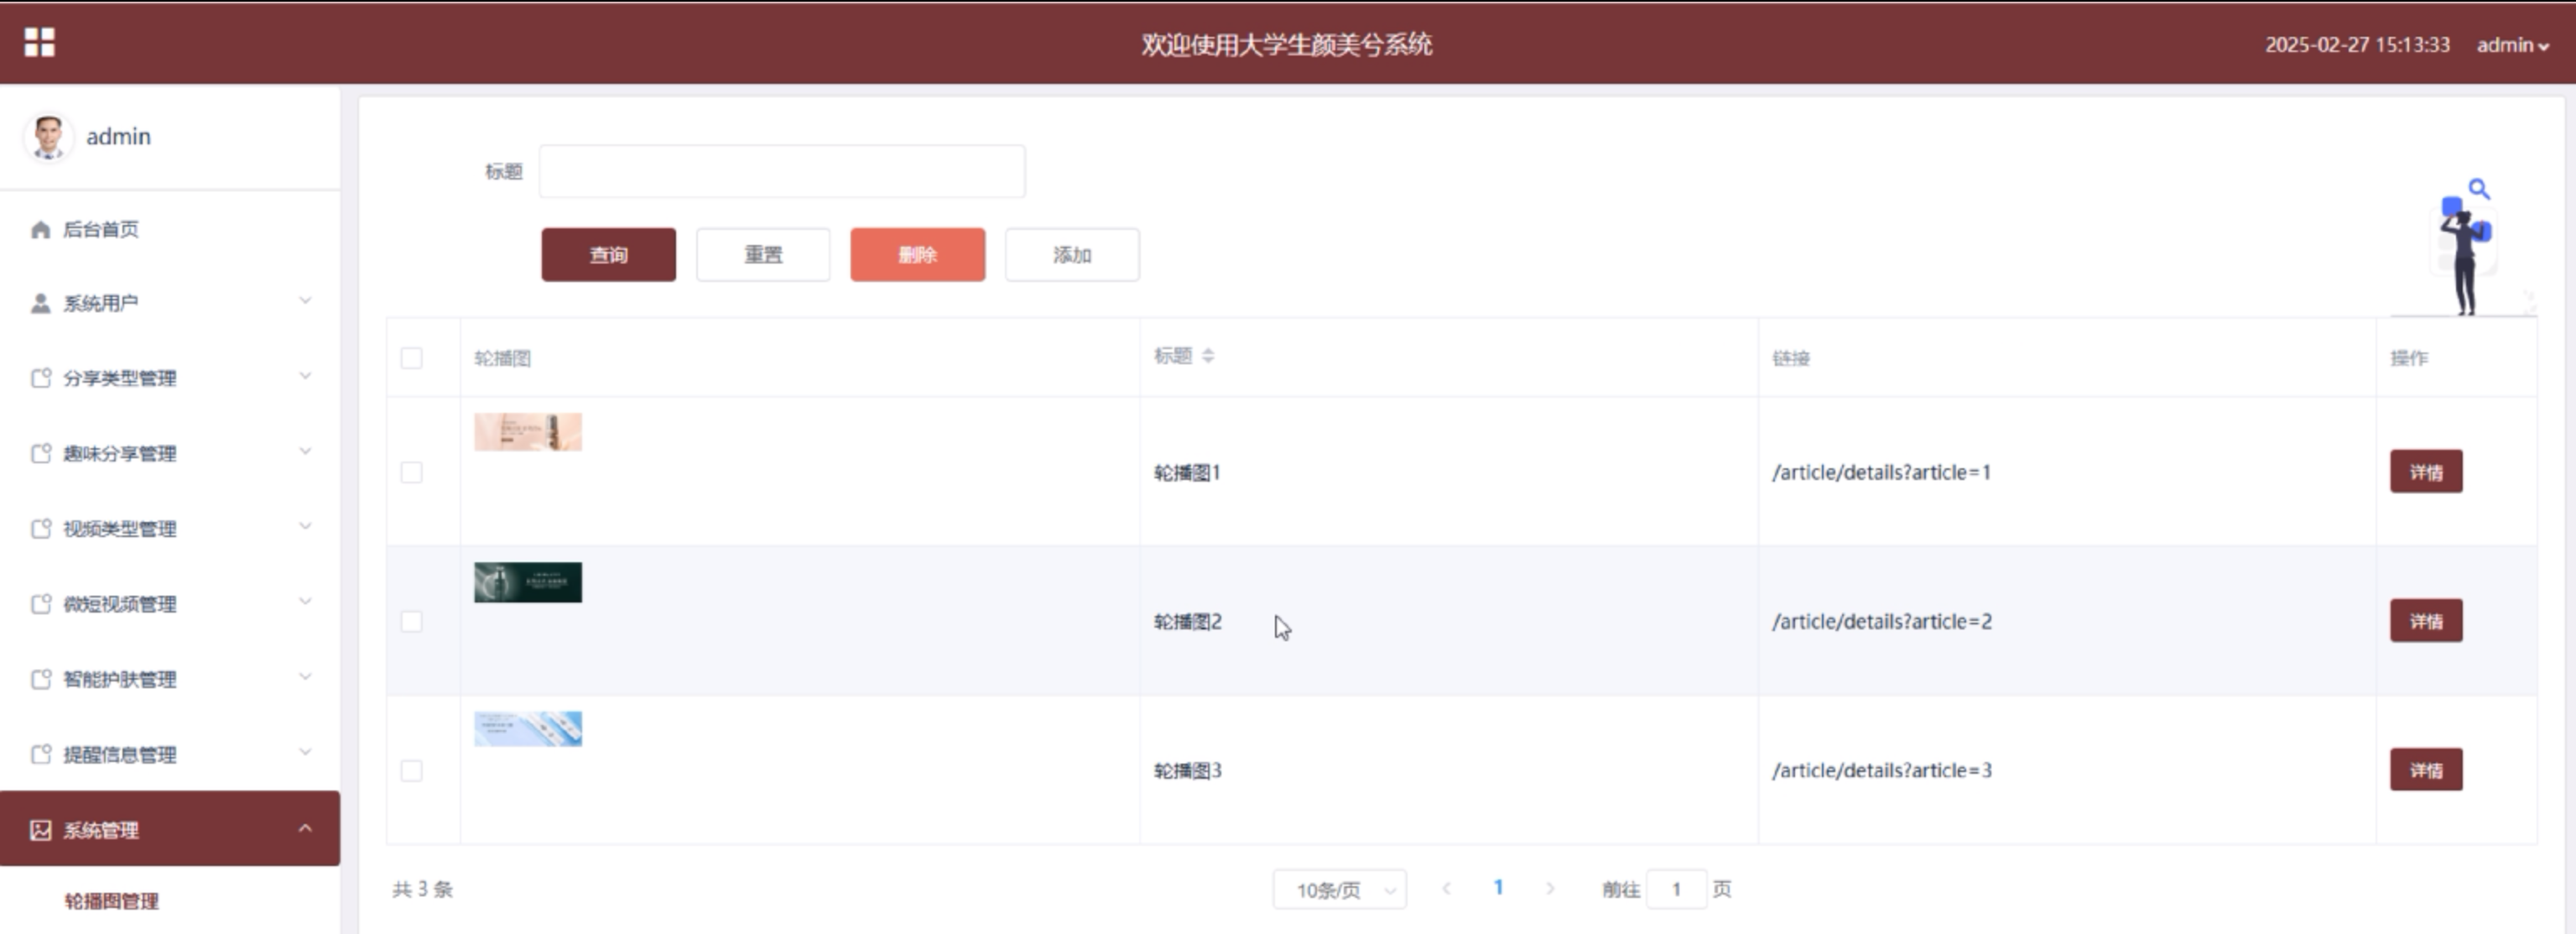
Task: Open the 轮播图管理 submenu item
Action: tap(112, 901)
